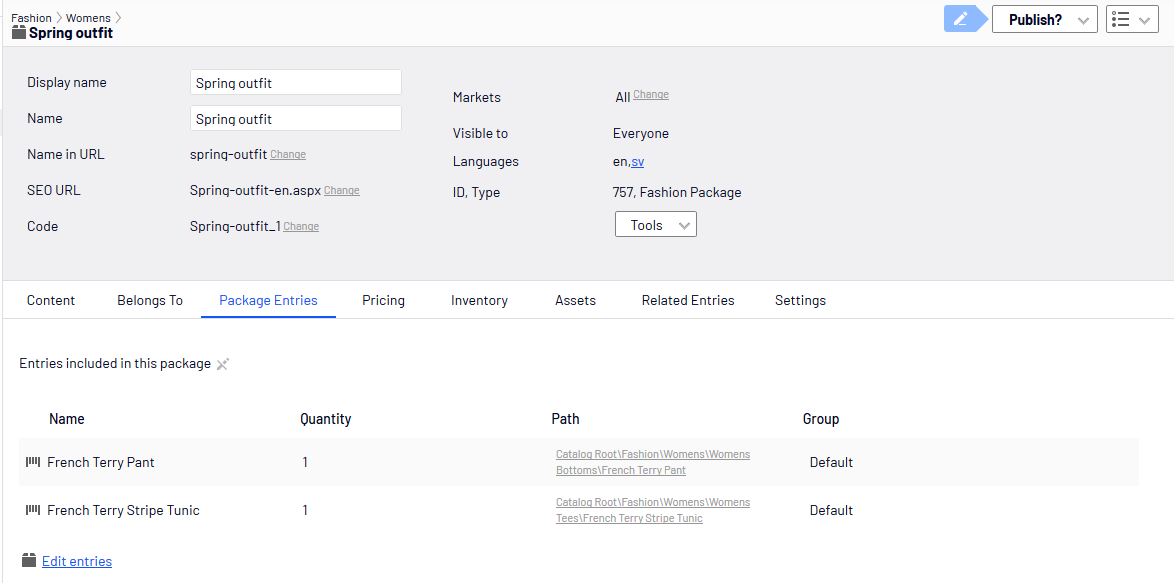Click the Display name input field
The height and width of the screenshot is (583, 1174).
click(296, 83)
